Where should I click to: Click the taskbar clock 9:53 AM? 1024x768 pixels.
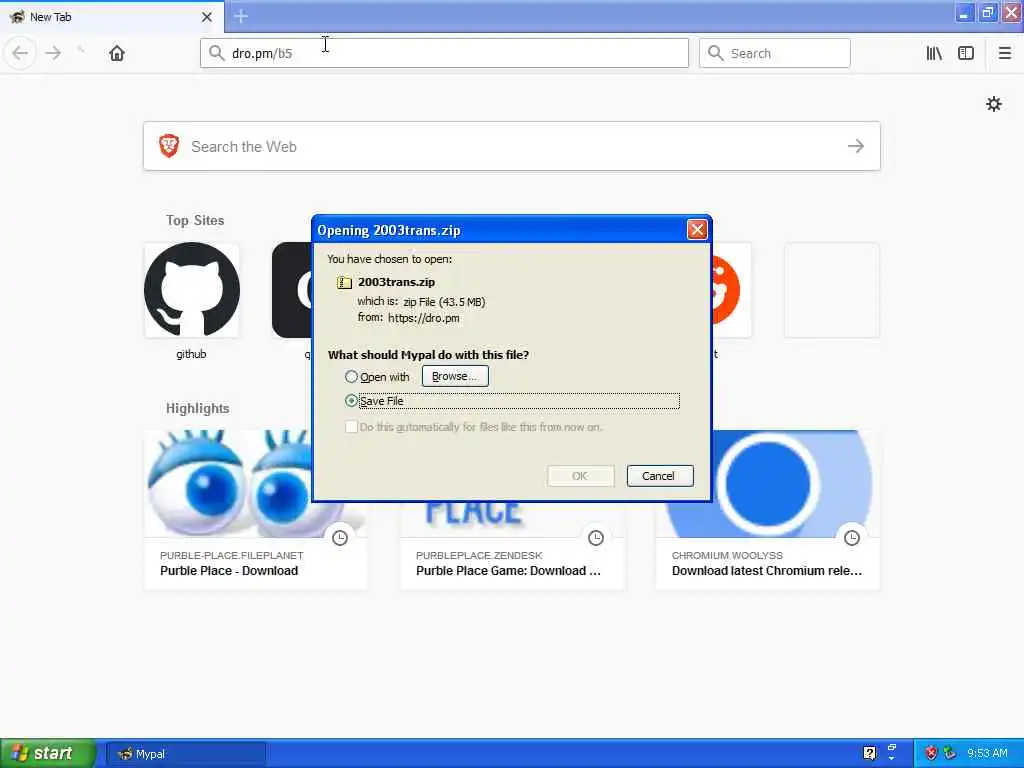click(987, 754)
